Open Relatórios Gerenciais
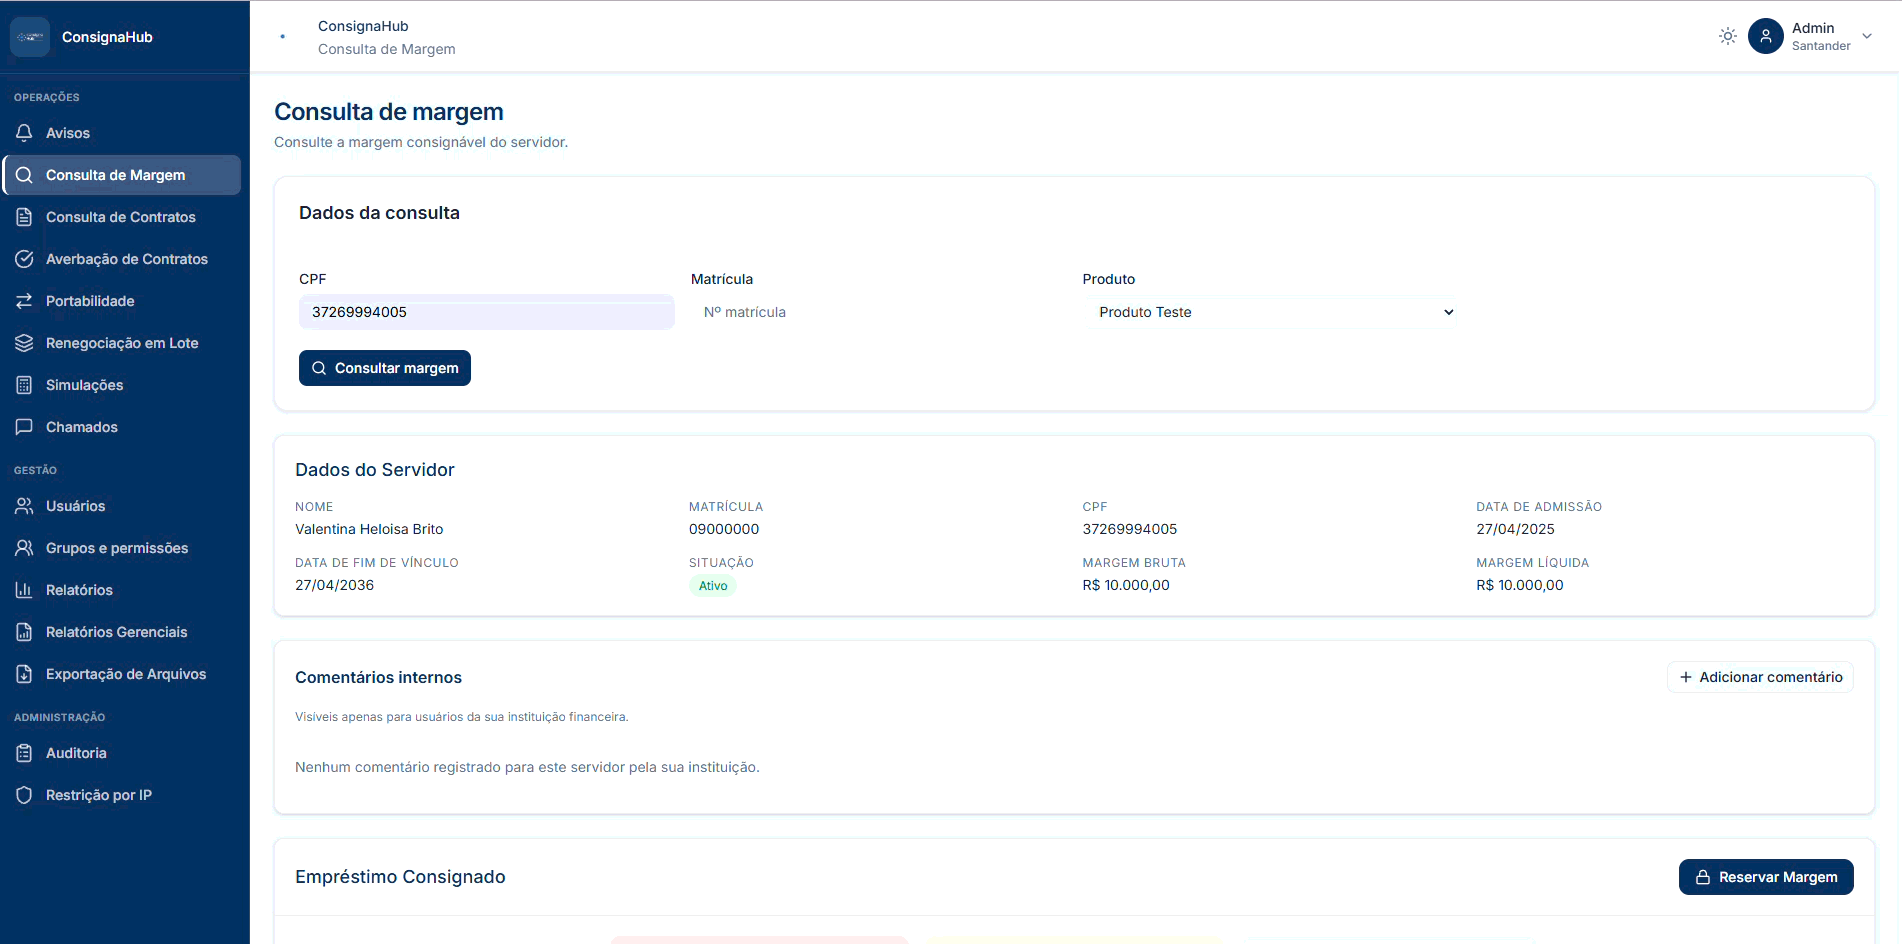 (x=122, y=632)
